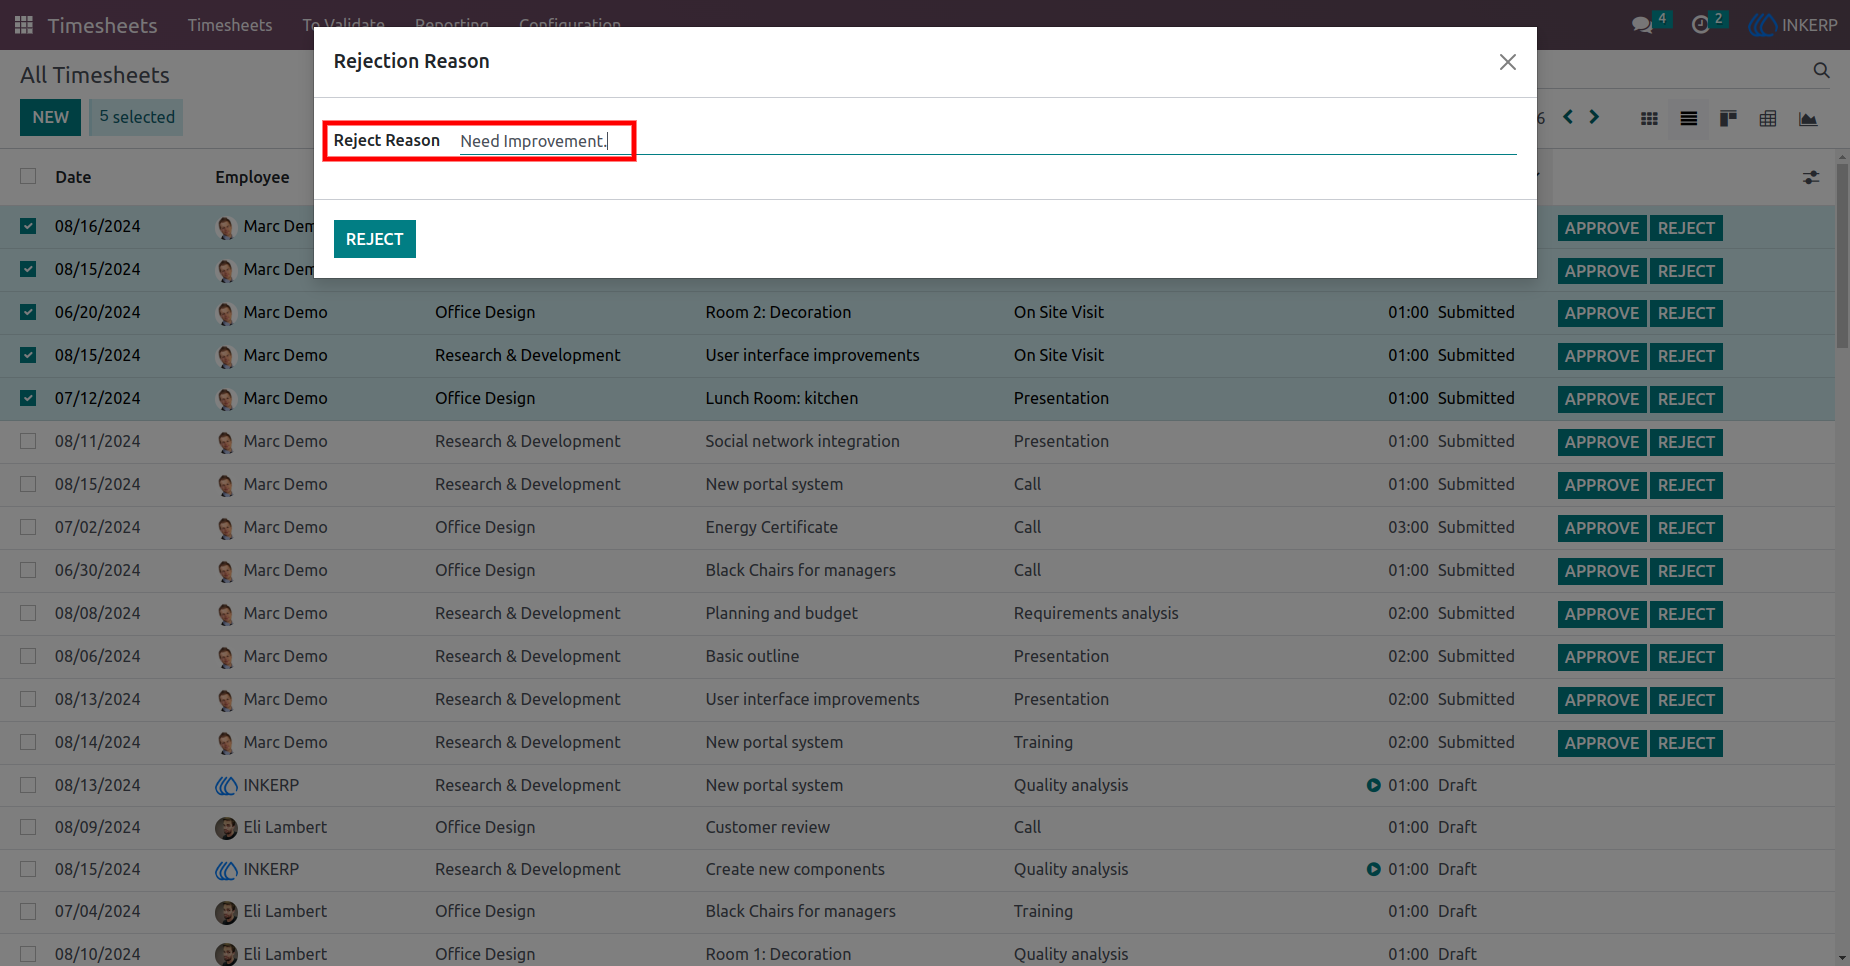
Task: Check the 08/11/2024 row checkbox
Action: coord(28,441)
